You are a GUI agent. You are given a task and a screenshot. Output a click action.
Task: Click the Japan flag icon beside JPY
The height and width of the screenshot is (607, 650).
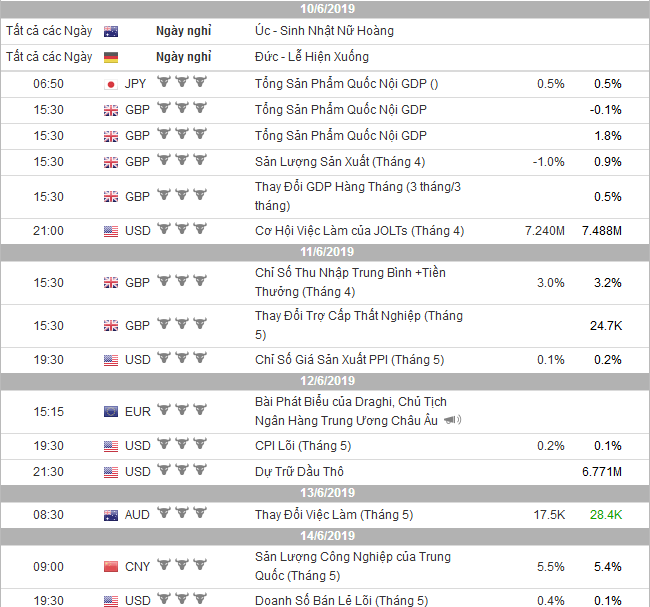pos(110,84)
